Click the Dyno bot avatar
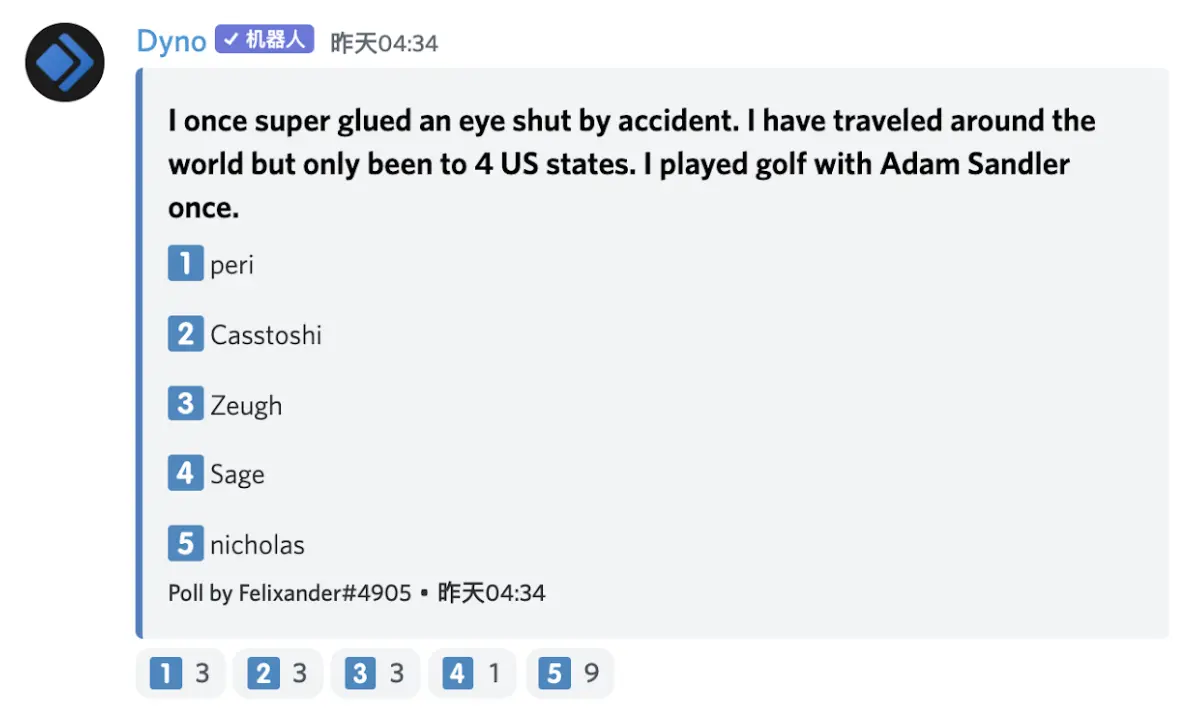The image size is (1196, 724). pyautogui.click(x=65, y=62)
